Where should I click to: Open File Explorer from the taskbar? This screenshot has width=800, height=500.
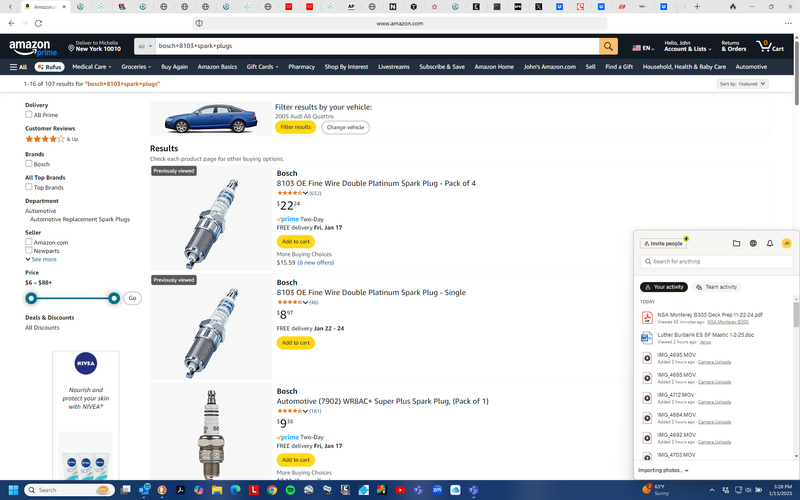(x=217, y=490)
